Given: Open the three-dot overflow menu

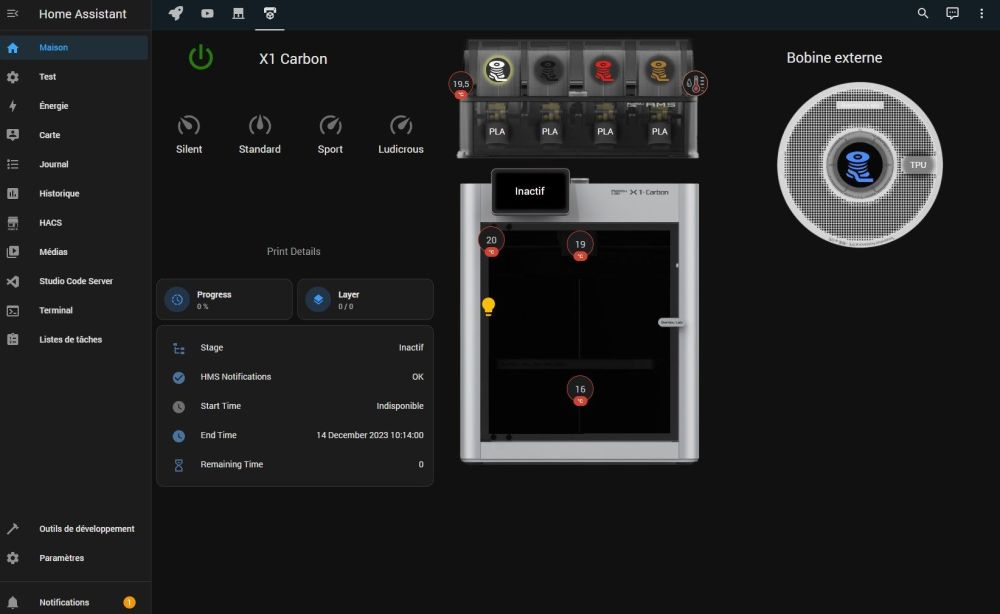Looking at the screenshot, I should (x=981, y=13).
